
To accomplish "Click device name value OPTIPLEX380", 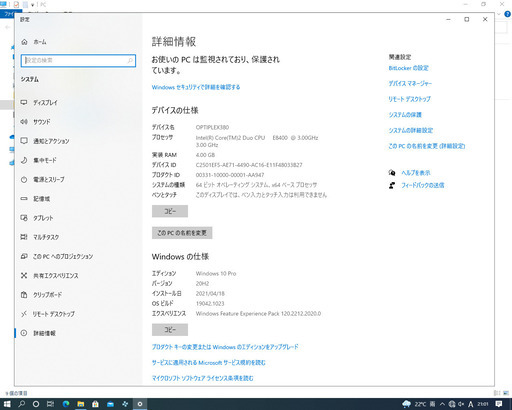I will pyautogui.click(x=212, y=127).
